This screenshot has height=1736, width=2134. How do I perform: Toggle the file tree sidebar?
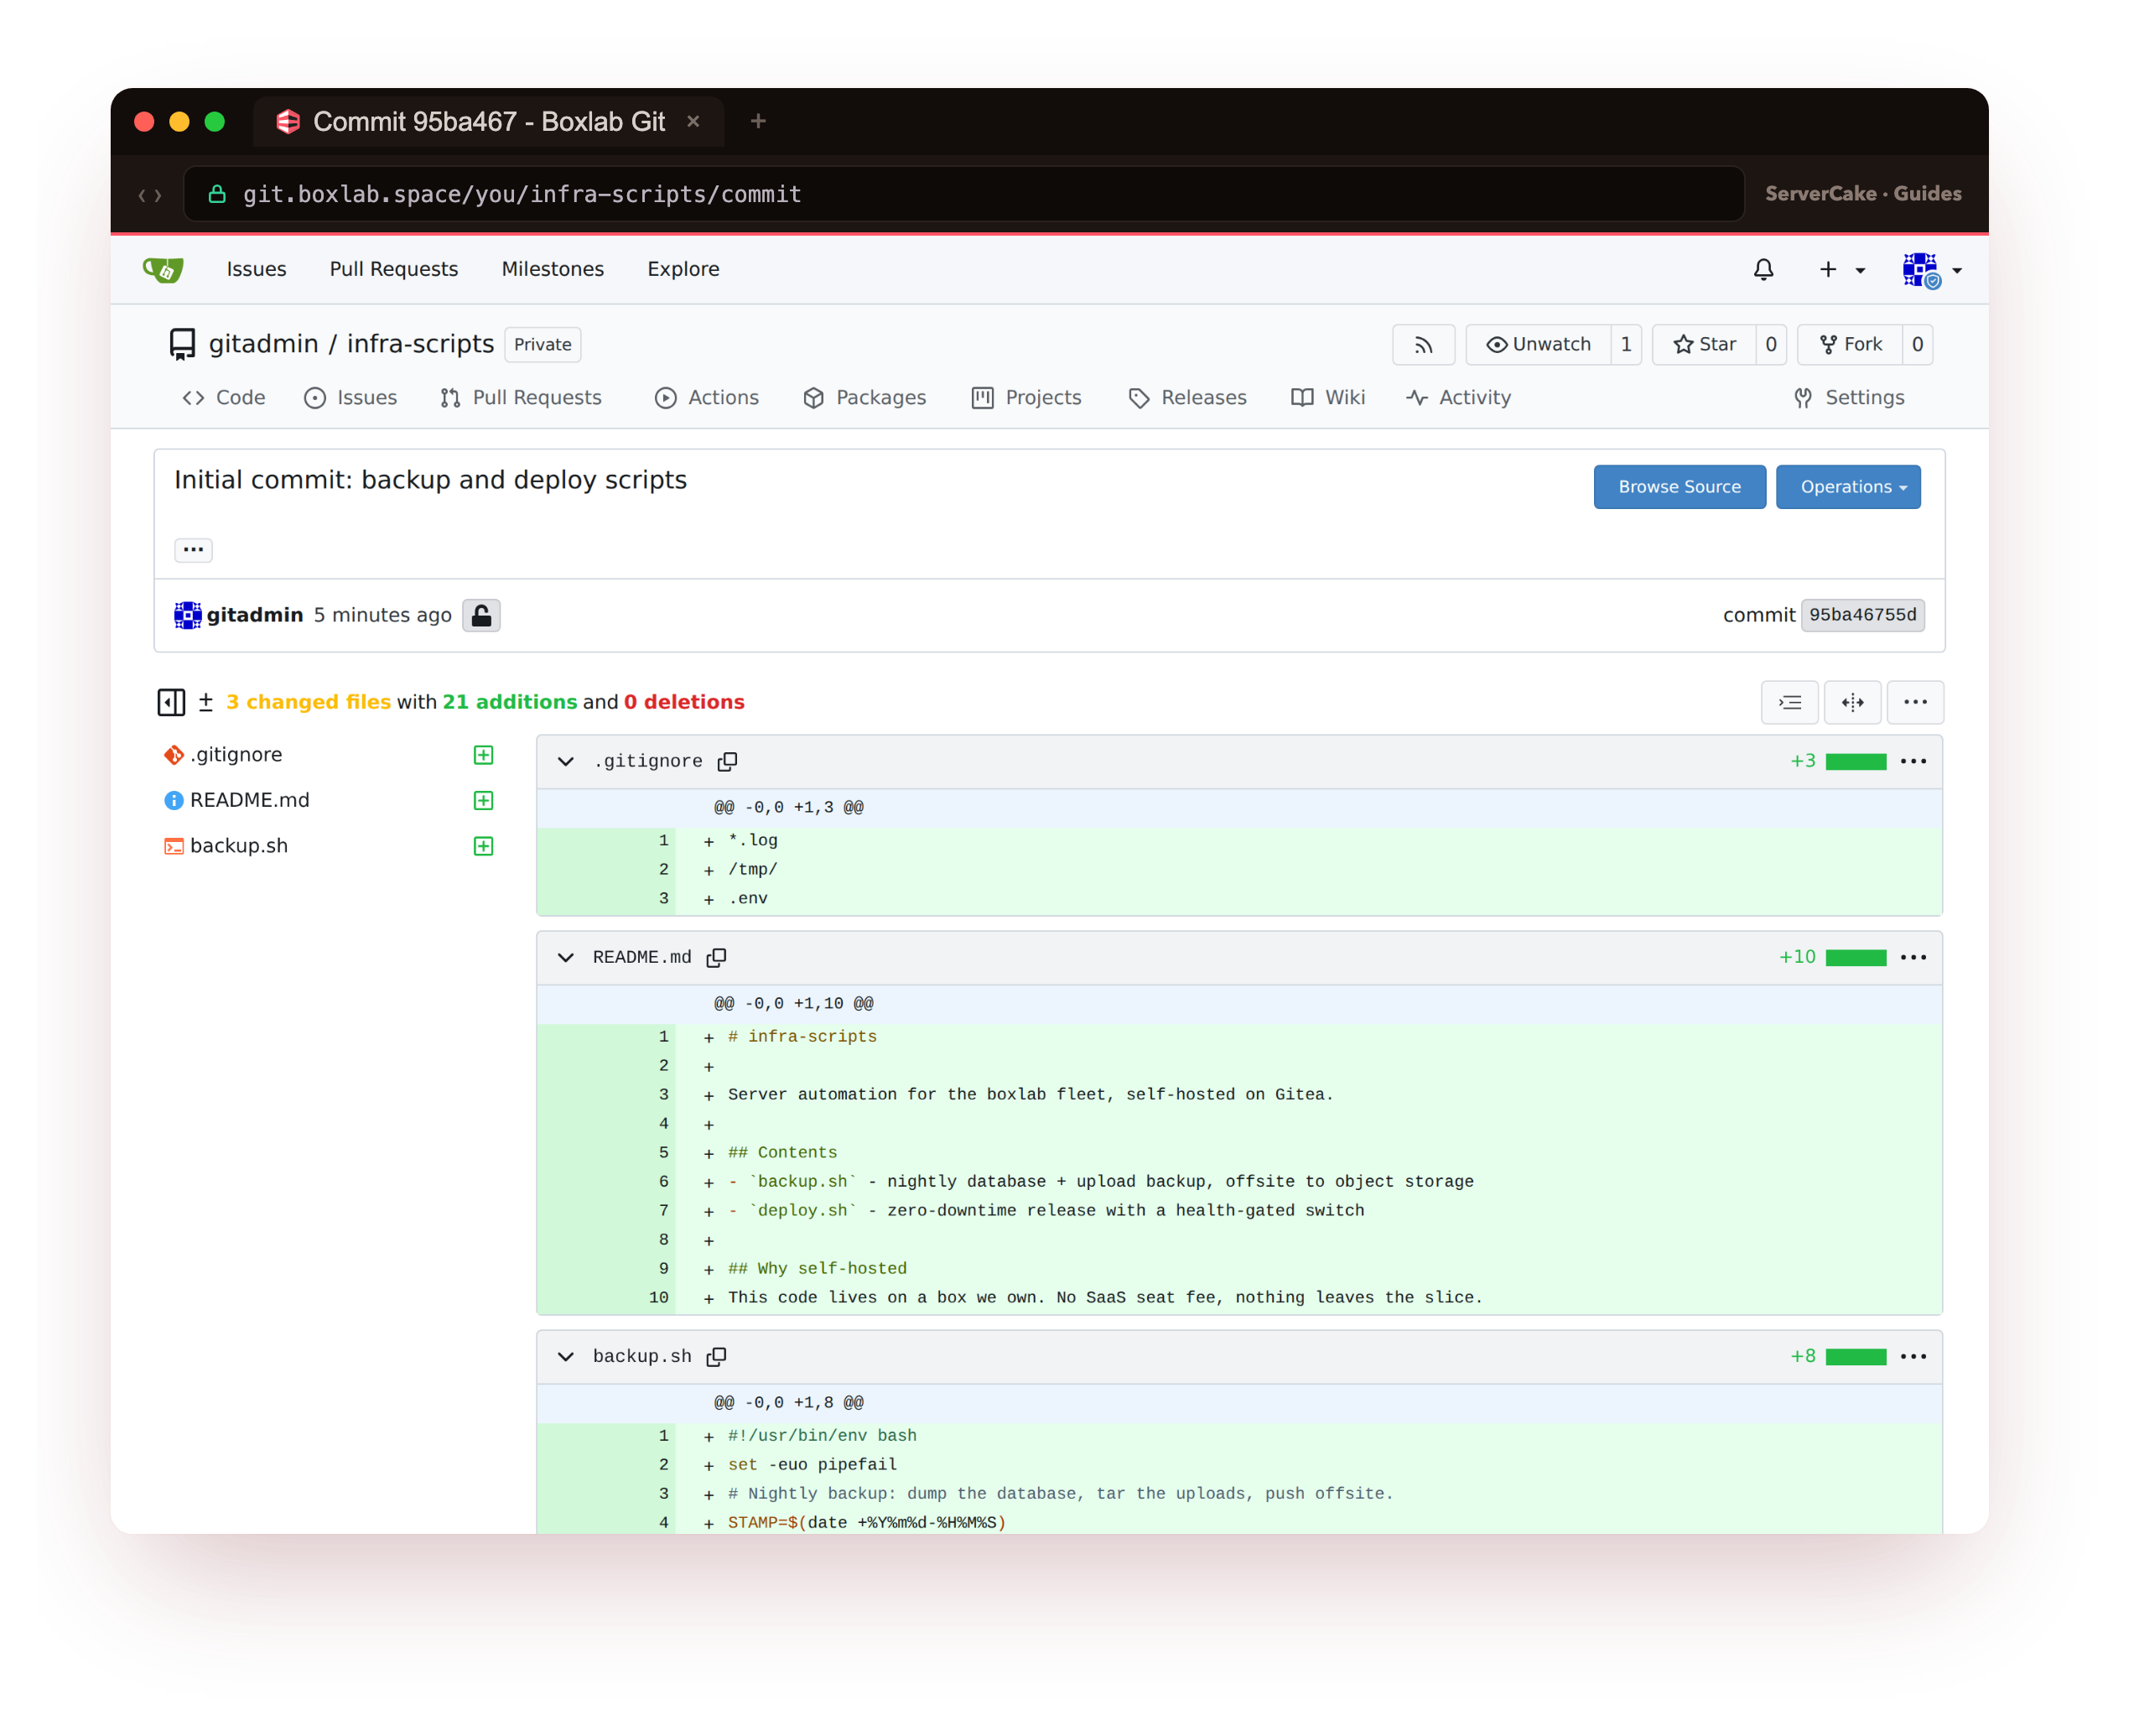pos(171,703)
